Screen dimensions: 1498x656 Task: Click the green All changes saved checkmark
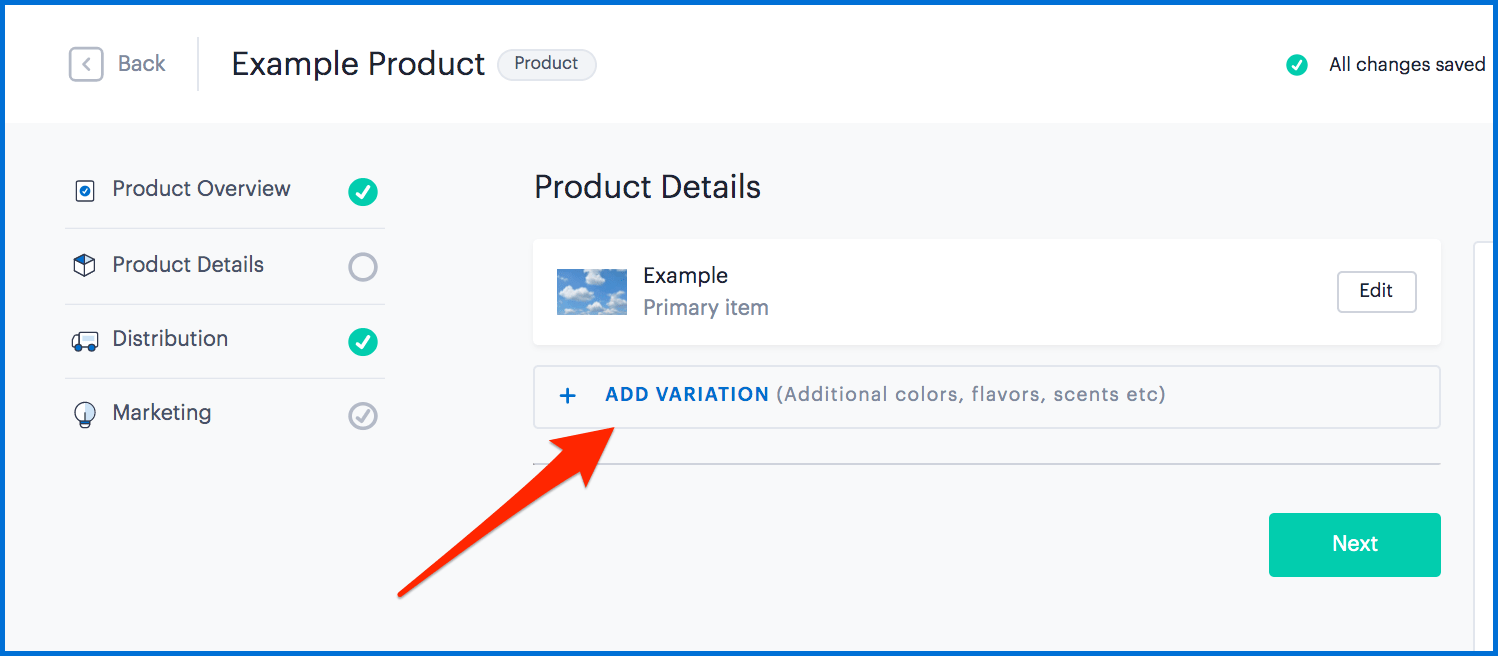pos(1297,65)
